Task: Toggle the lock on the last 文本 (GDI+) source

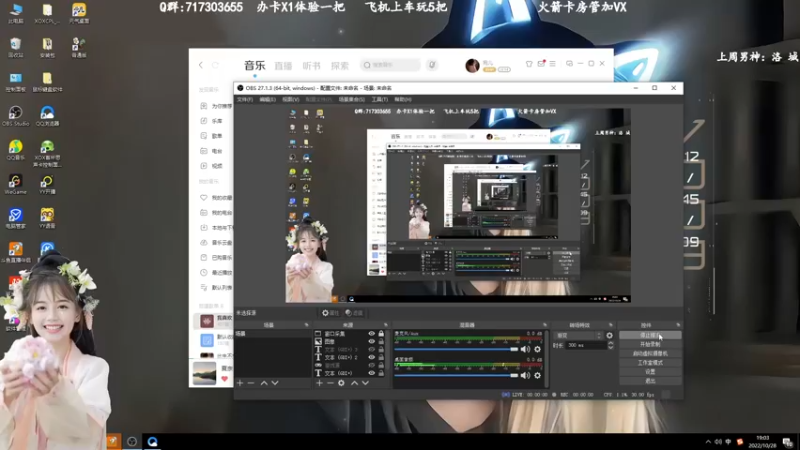Action: click(x=381, y=373)
